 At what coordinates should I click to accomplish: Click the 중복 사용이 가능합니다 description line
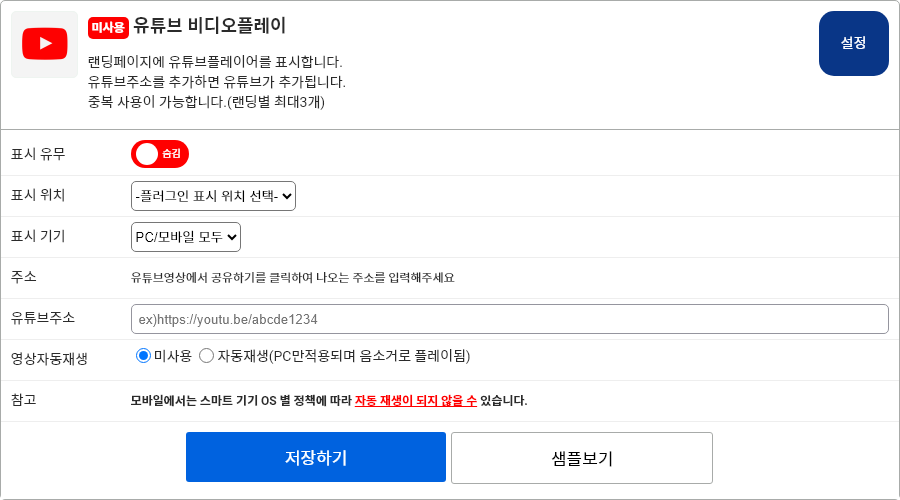206,101
